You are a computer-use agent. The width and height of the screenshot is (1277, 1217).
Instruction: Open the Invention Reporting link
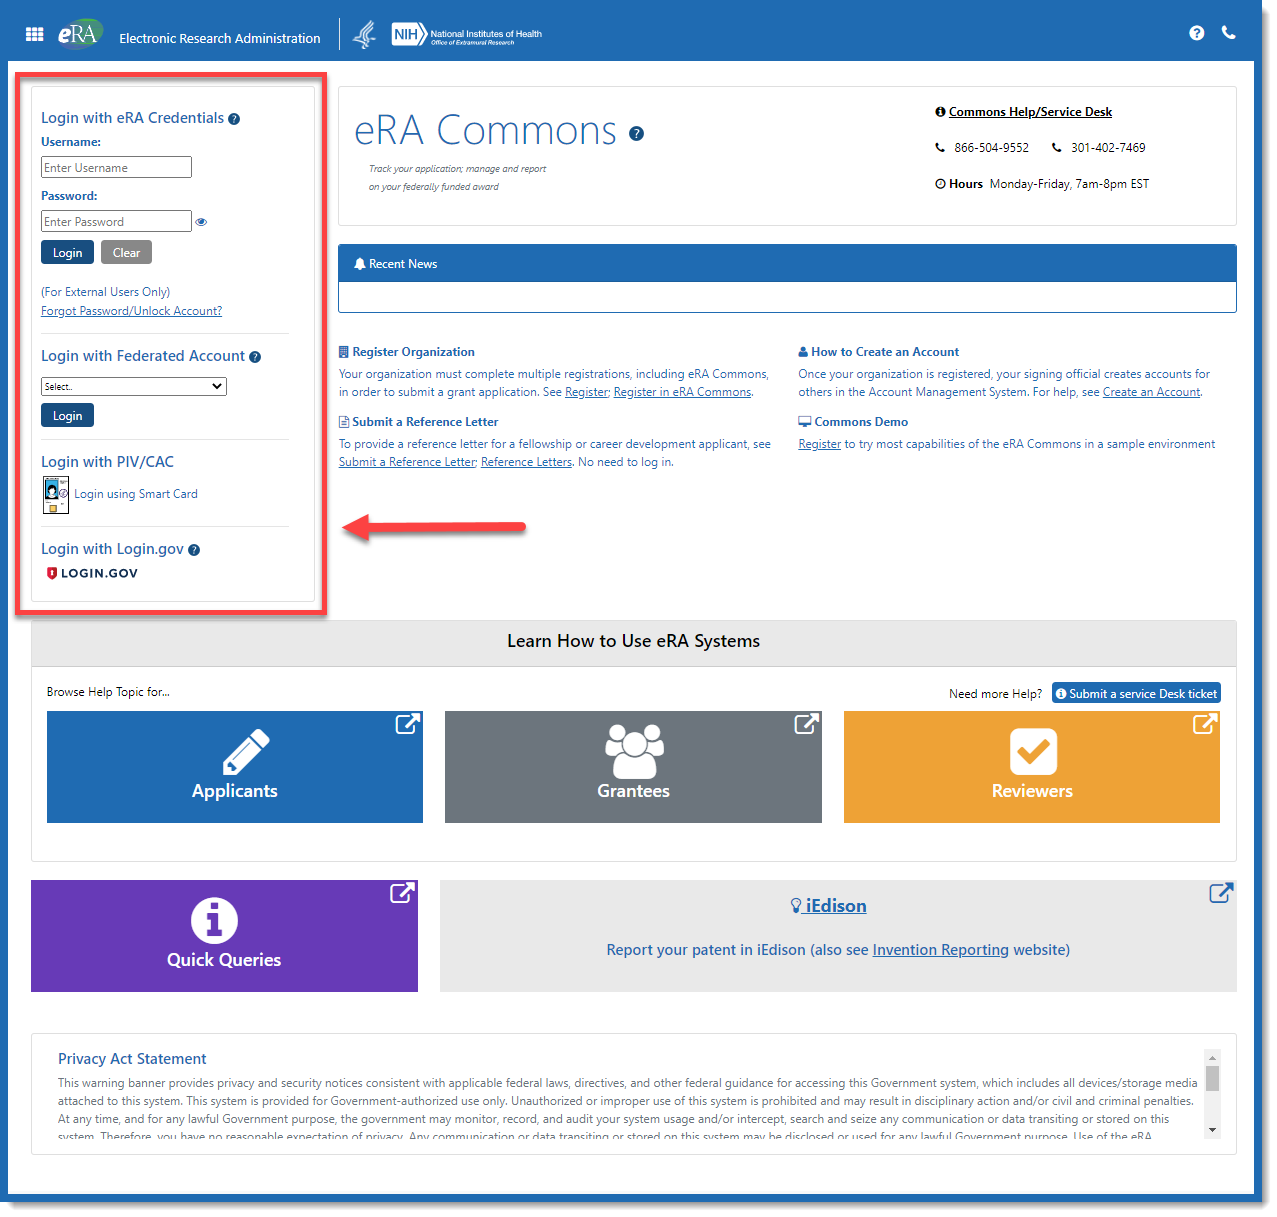pyautogui.click(x=940, y=950)
